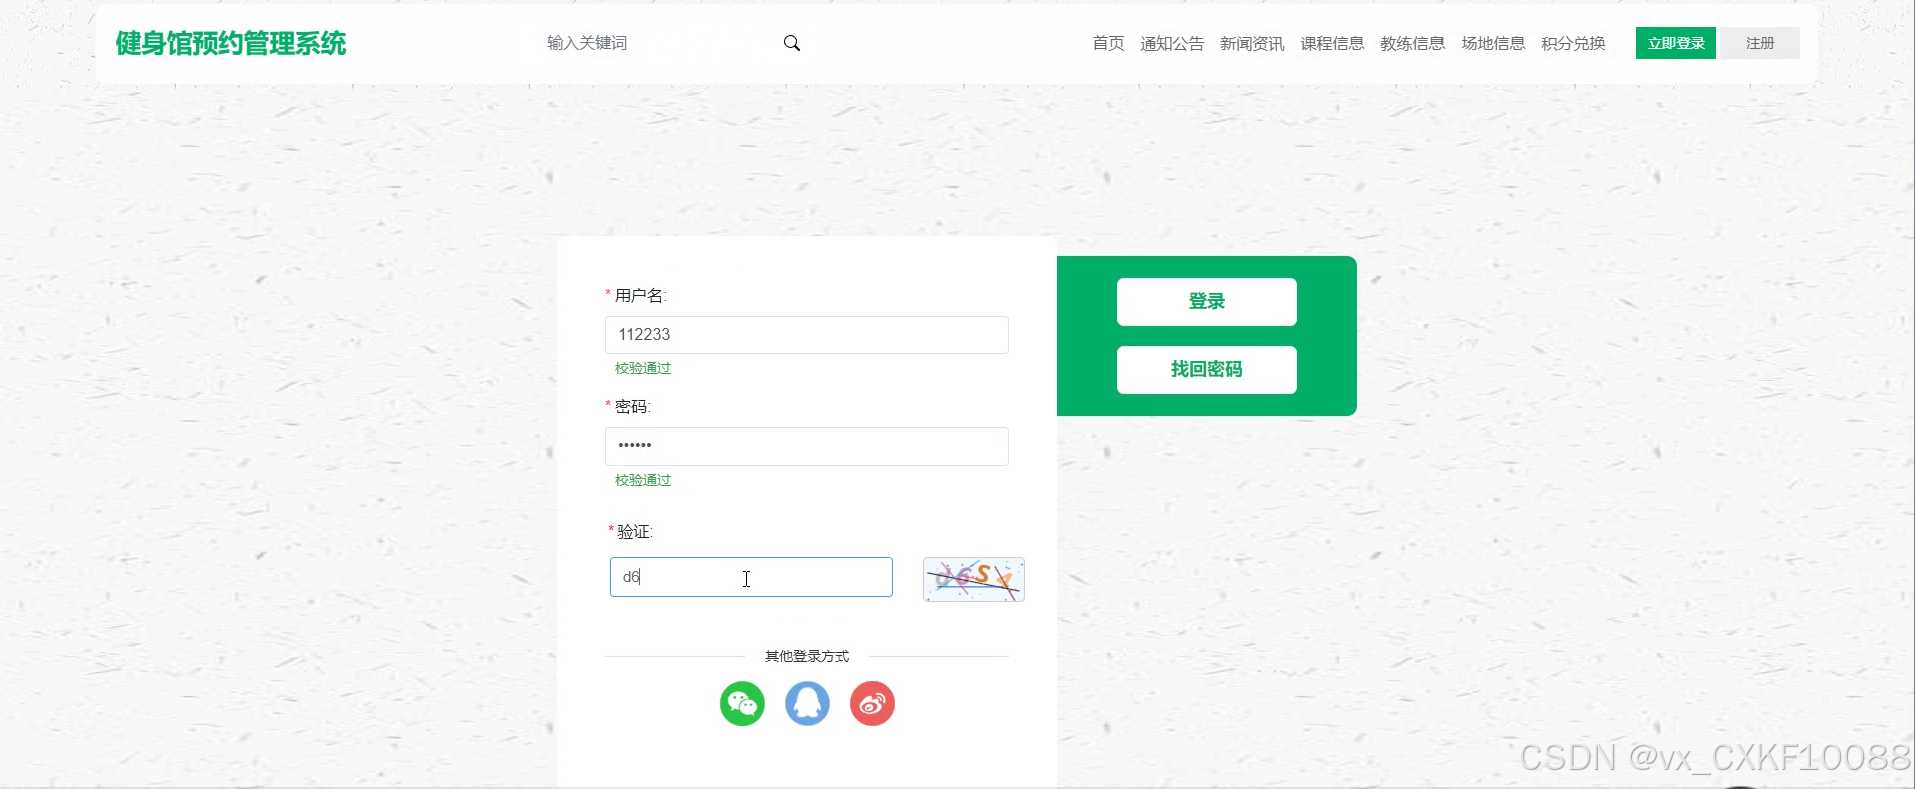
Task: Go to 新闻资讯 page
Action: pos(1252,43)
